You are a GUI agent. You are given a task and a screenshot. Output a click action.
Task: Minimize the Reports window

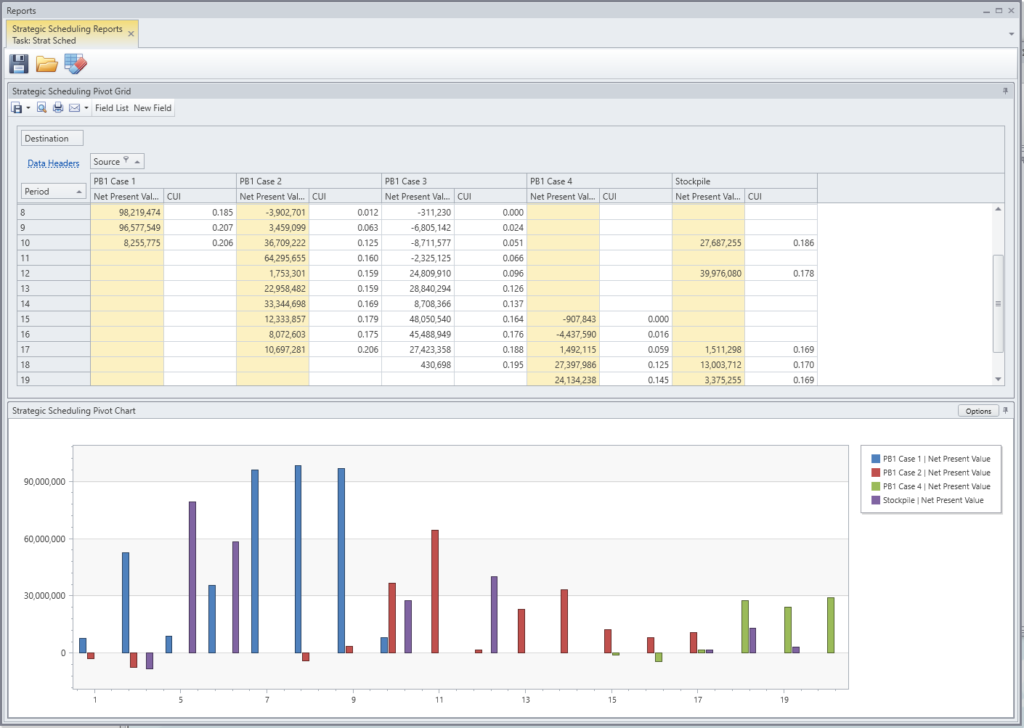(986, 10)
